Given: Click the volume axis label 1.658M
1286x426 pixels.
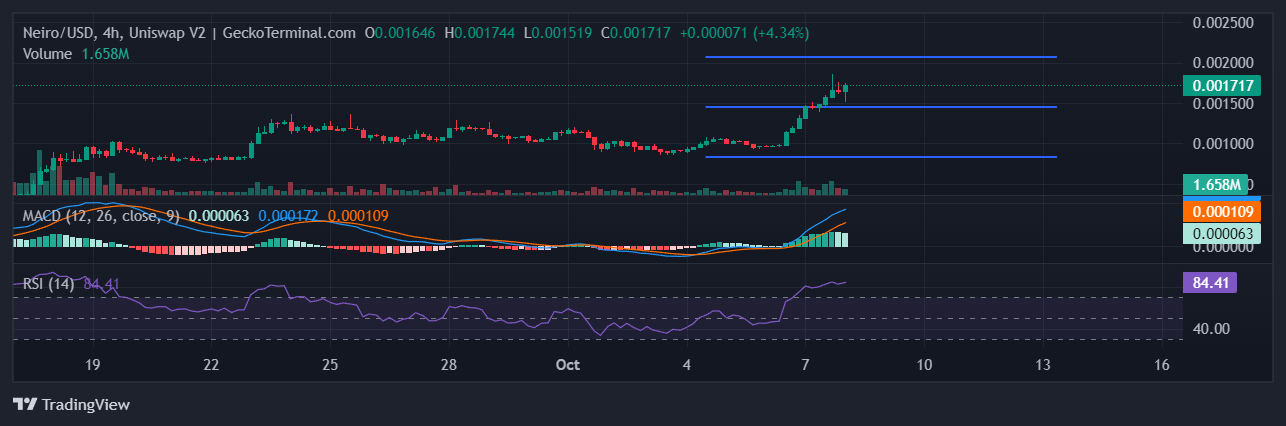Looking at the screenshot, I should 1216,185.
